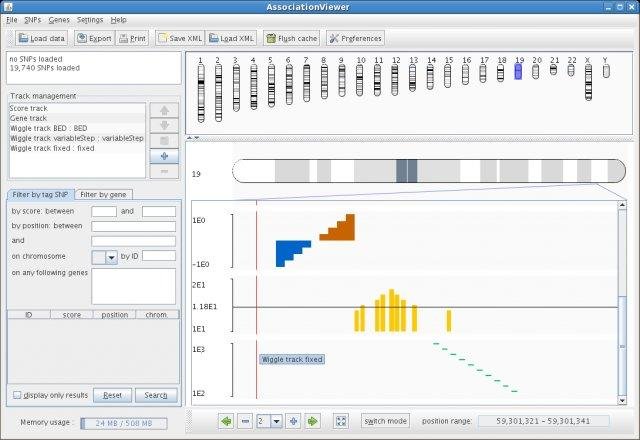Screen dimensions: 640x440
Task: Open the File menu
Action: (12, 20)
